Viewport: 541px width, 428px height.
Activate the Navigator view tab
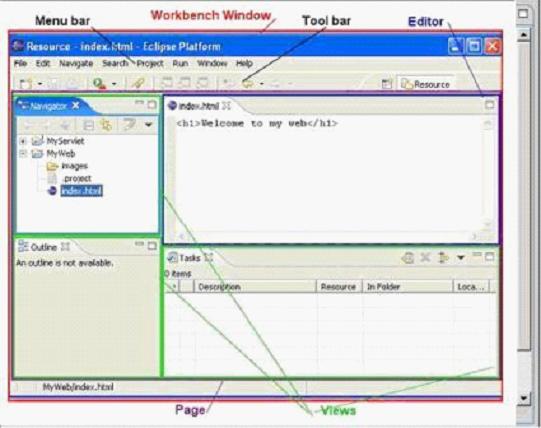pyautogui.click(x=48, y=106)
